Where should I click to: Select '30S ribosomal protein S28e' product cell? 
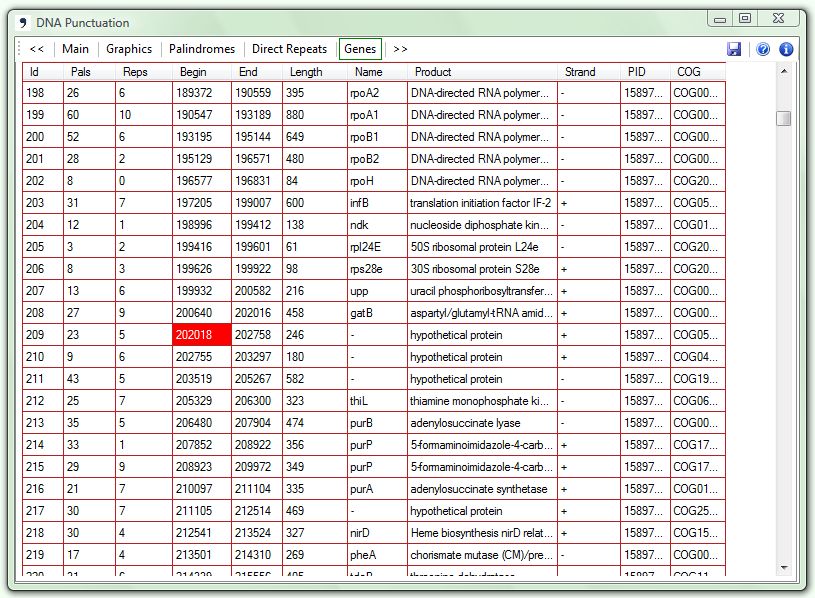(482, 269)
